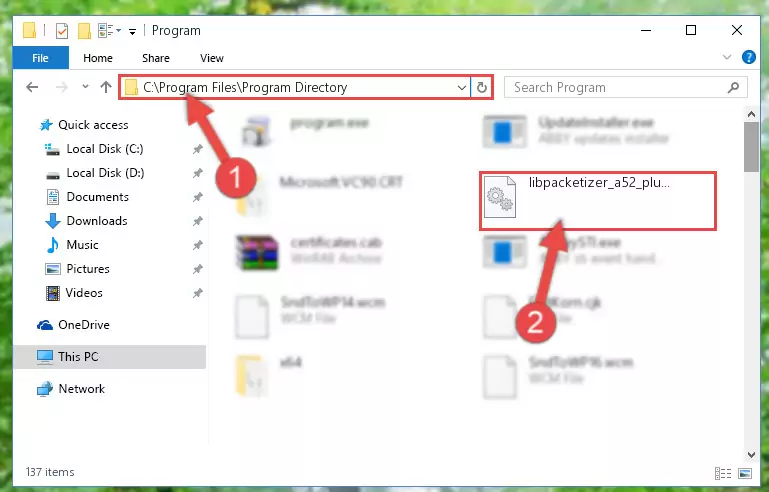Viewport: 769px width, 492px height.
Task: Open Explorer Help question mark icon
Action: pyautogui.click(x=748, y=57)
